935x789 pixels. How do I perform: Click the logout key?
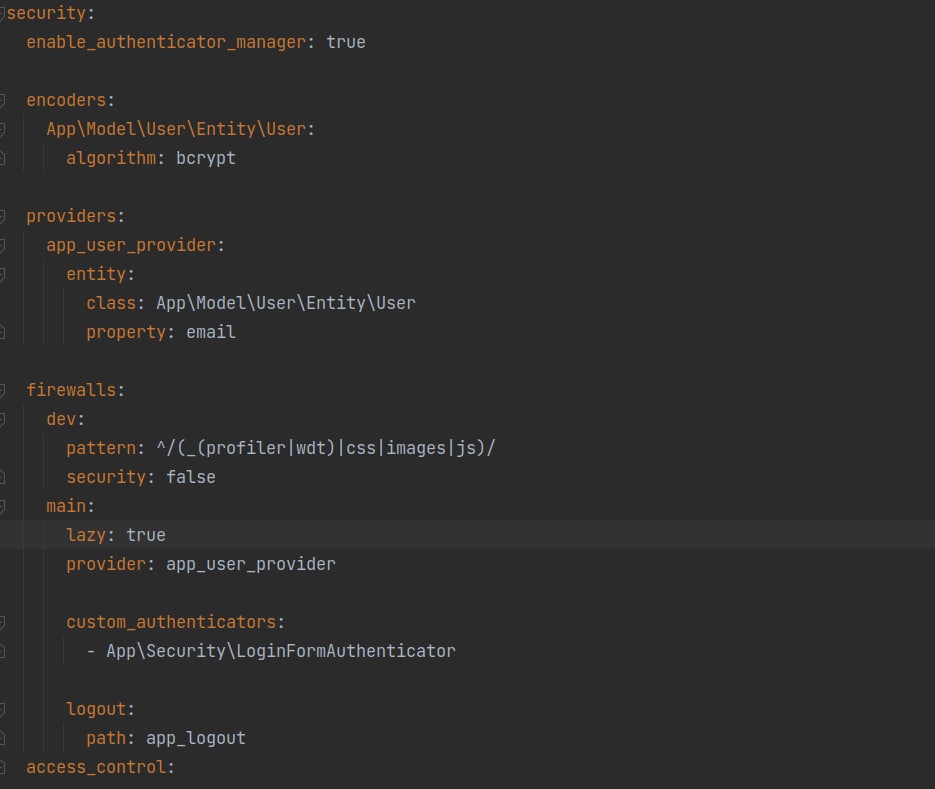tap(96, 709)
